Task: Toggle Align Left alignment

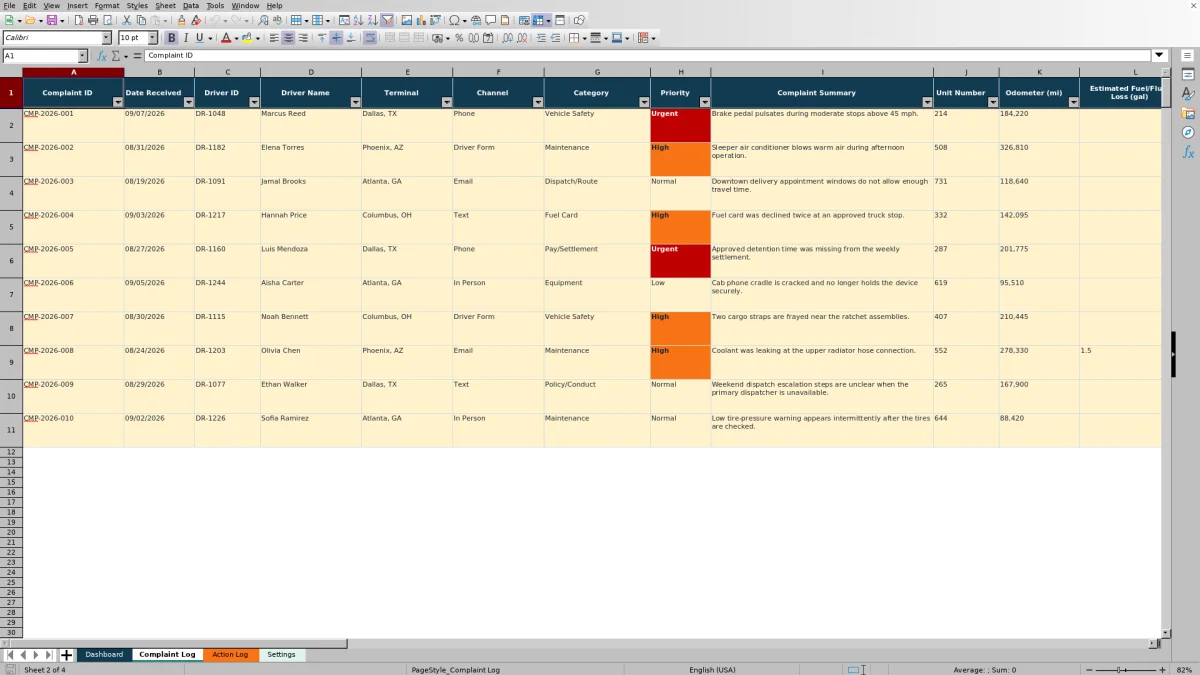Action: click(273, 38)
